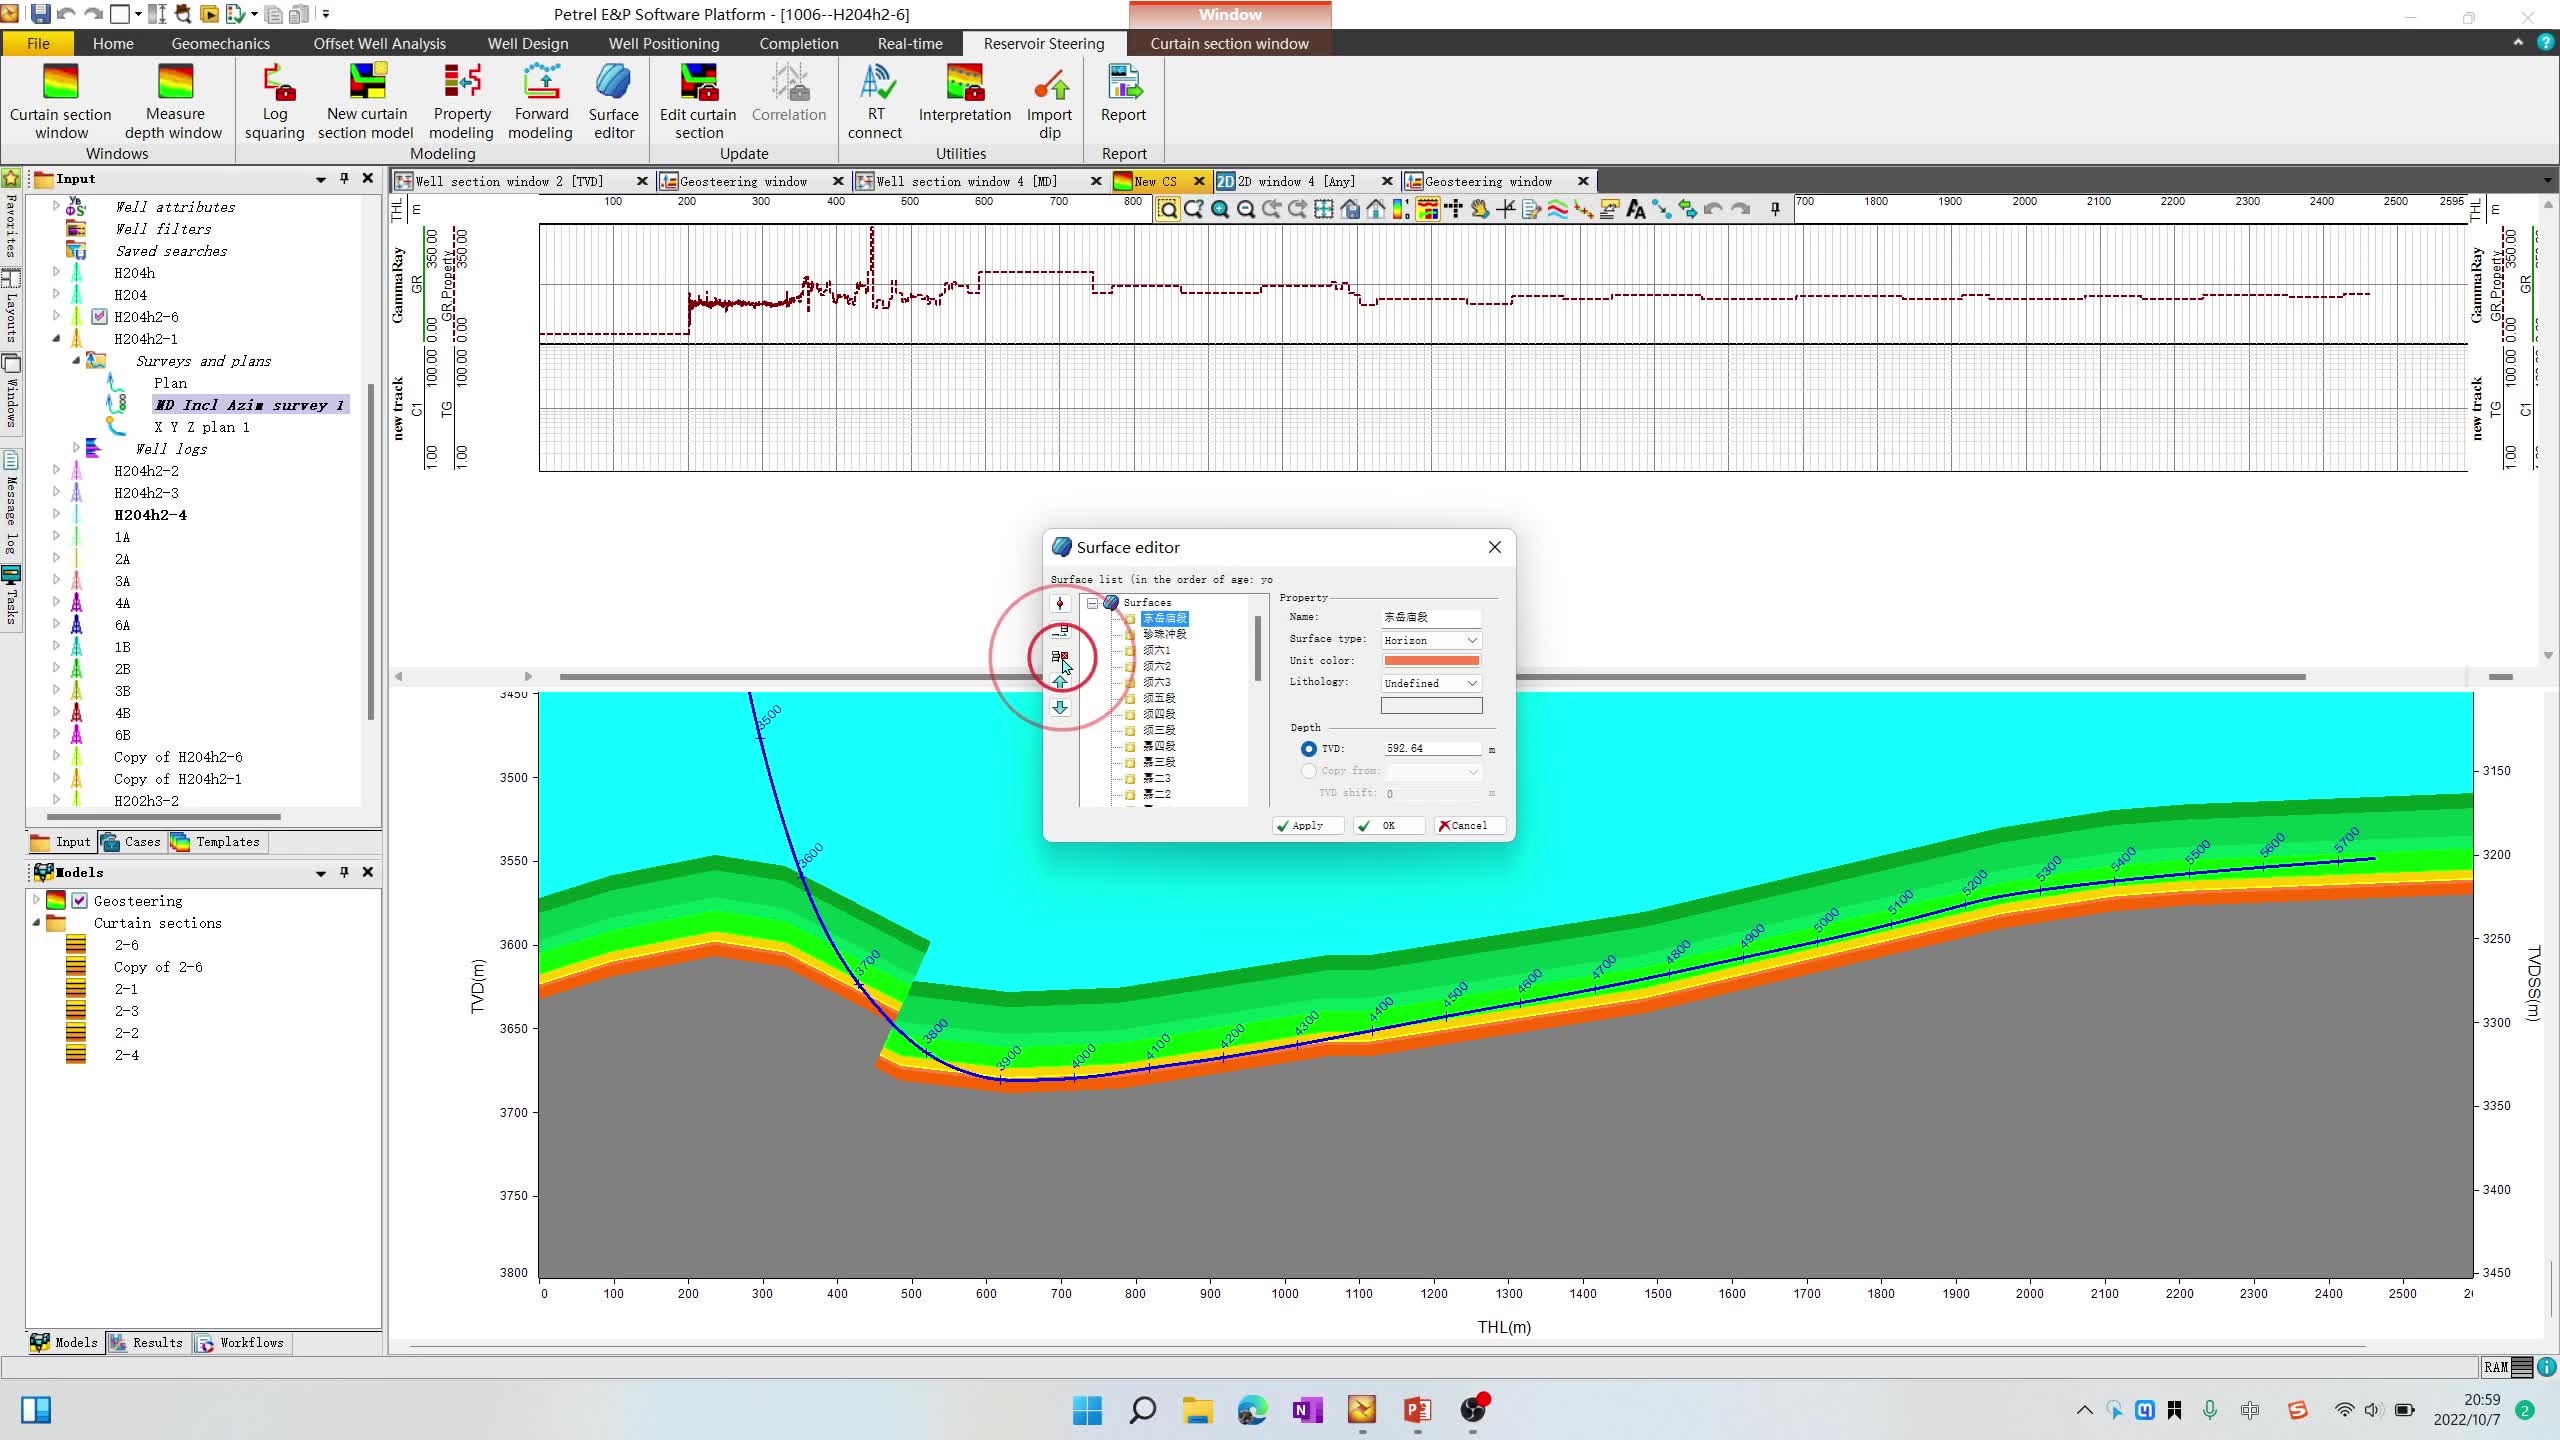Click the wavy horizons layers icon

click(1558, 209)
